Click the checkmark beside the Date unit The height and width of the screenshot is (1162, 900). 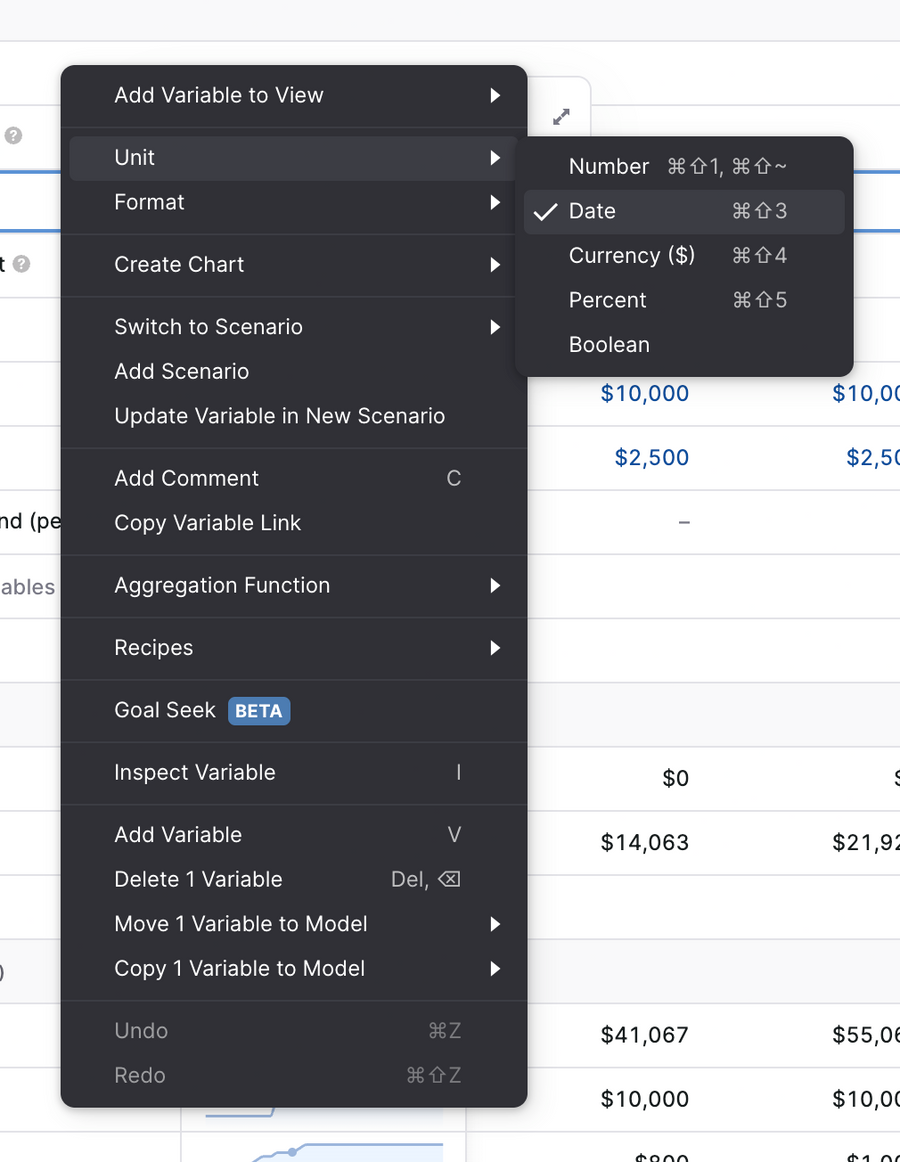coord(546,211)
